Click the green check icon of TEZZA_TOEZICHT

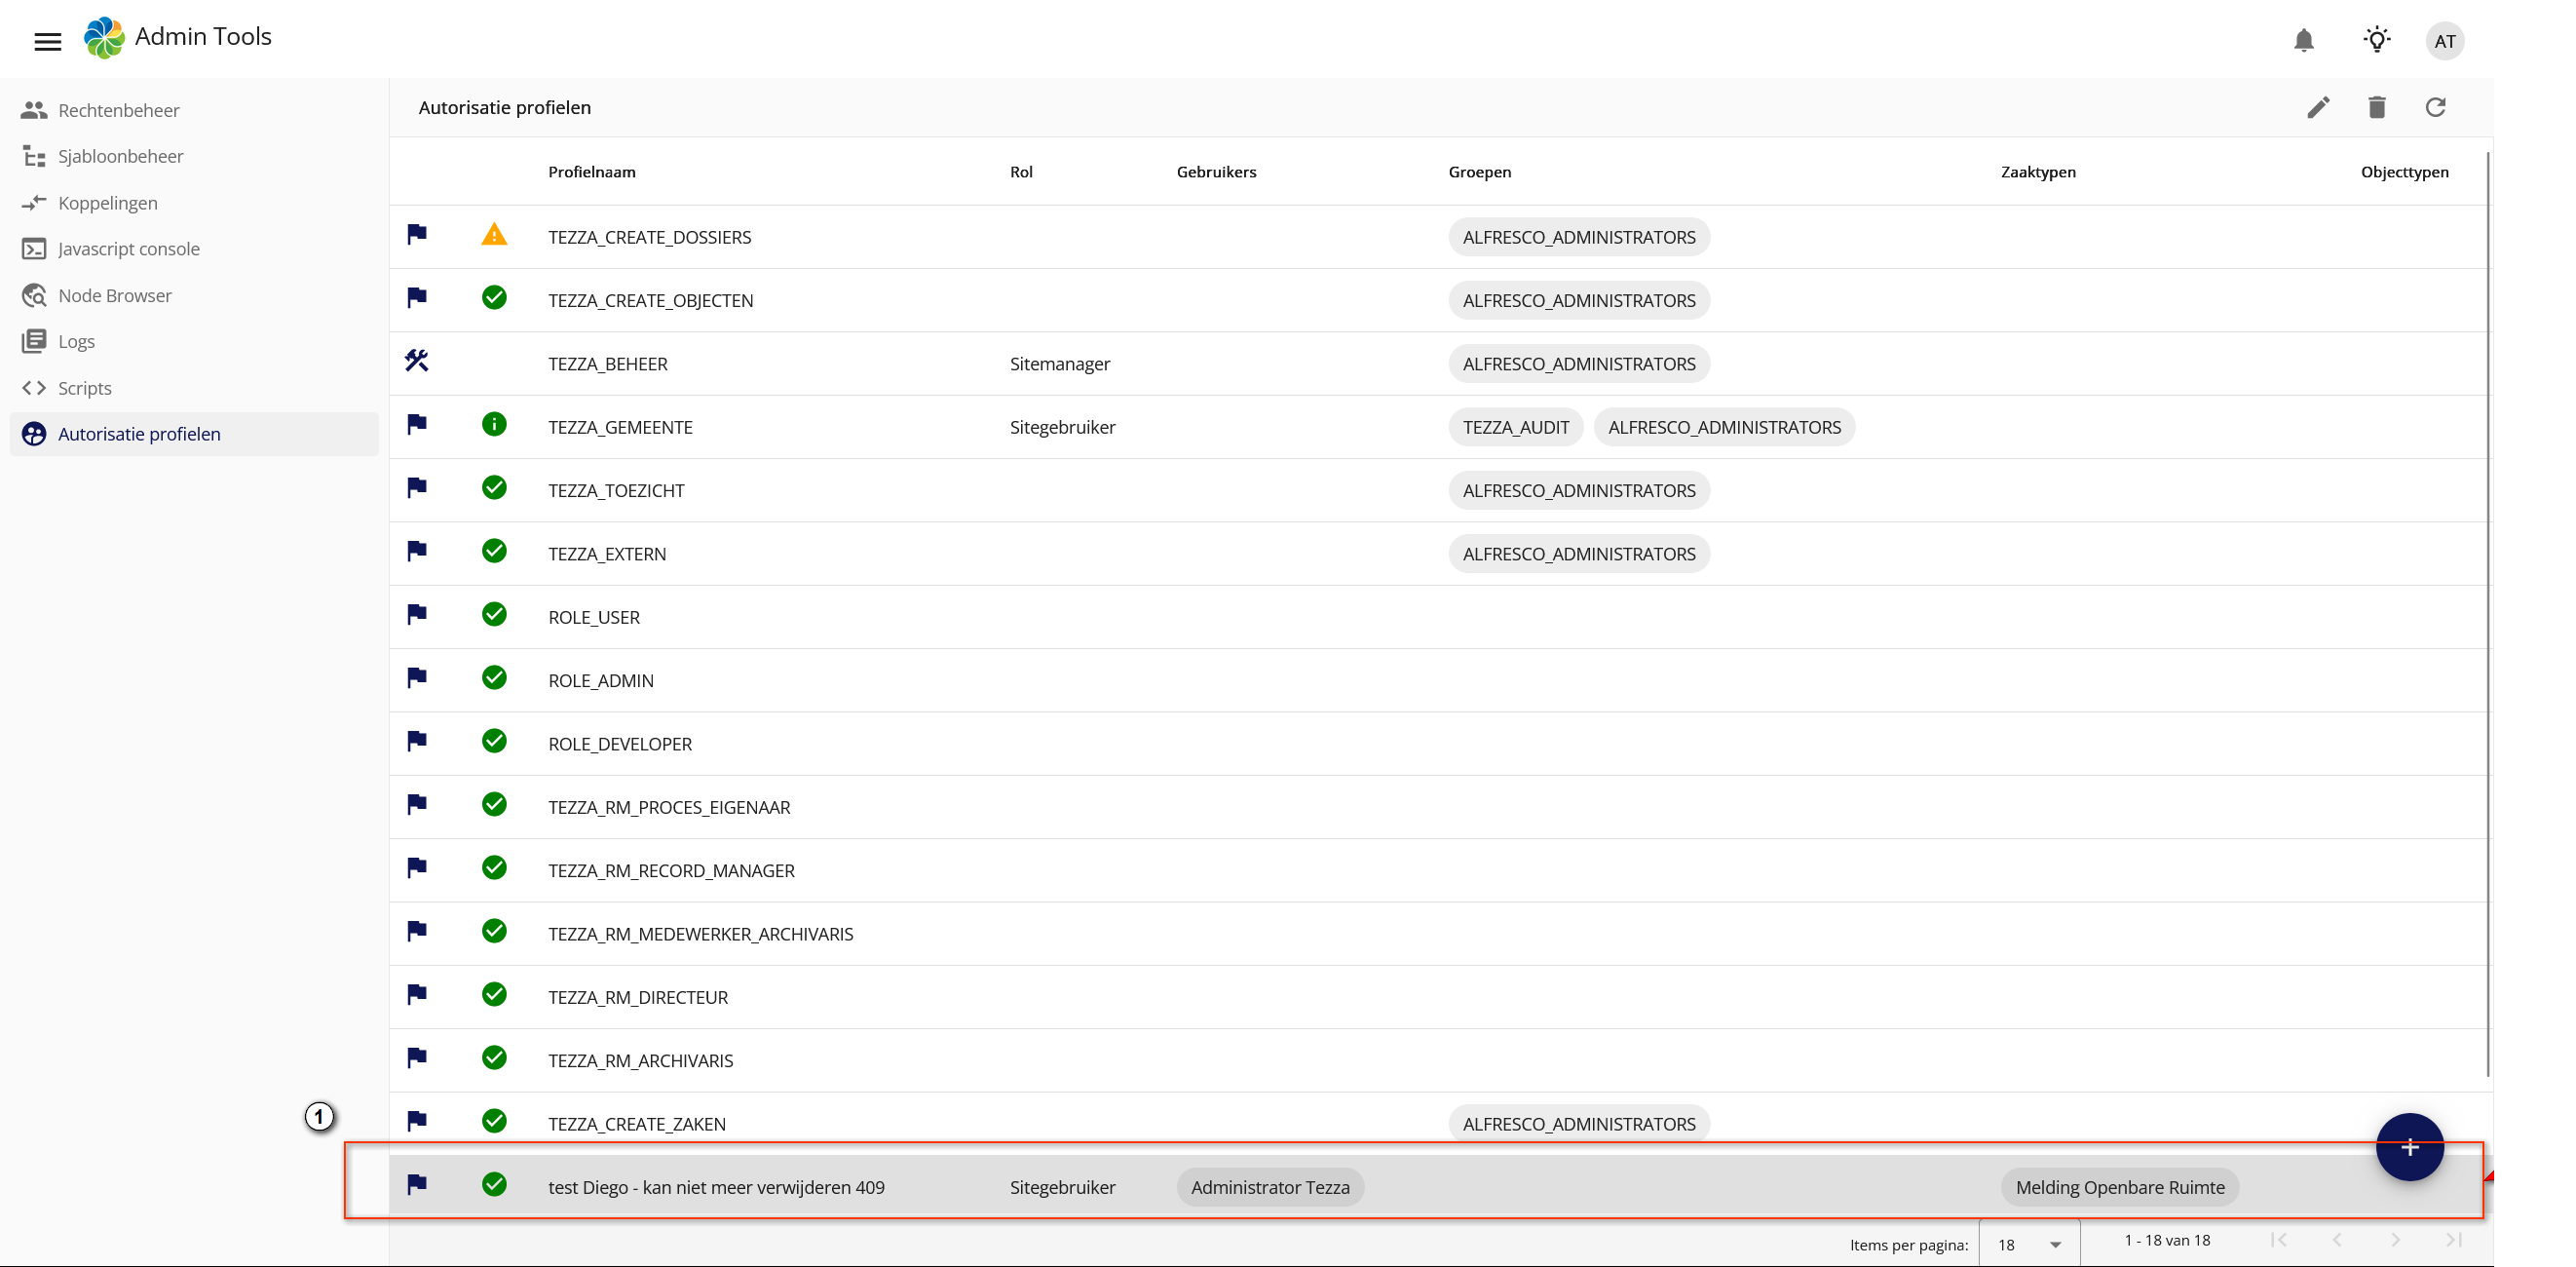(x=494, y=488)
